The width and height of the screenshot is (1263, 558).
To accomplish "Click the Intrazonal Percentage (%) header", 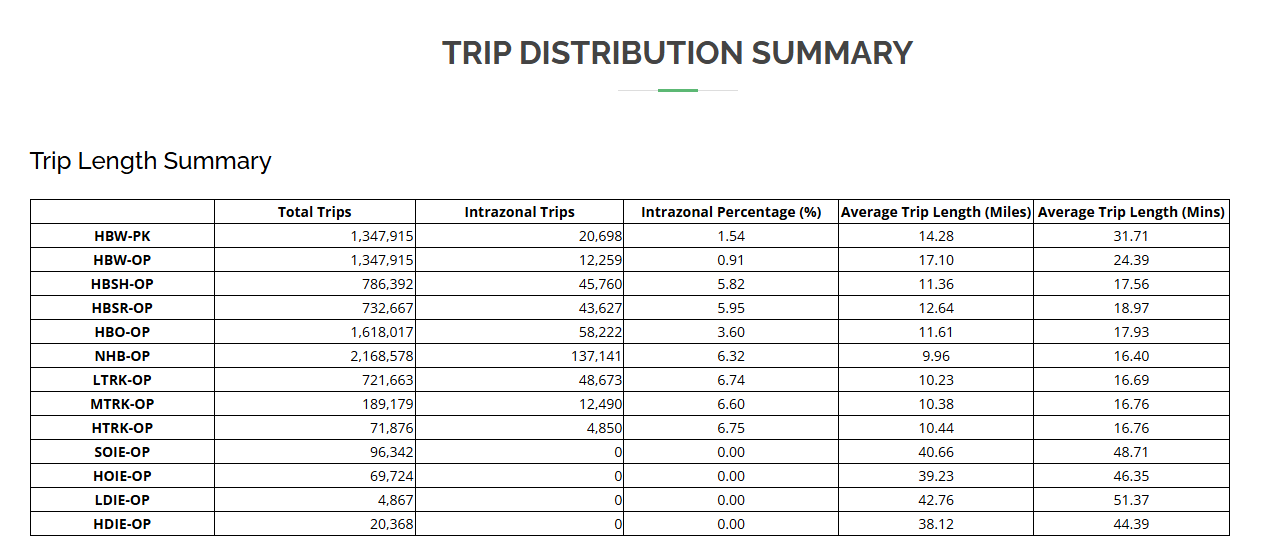I will [731, 212].
